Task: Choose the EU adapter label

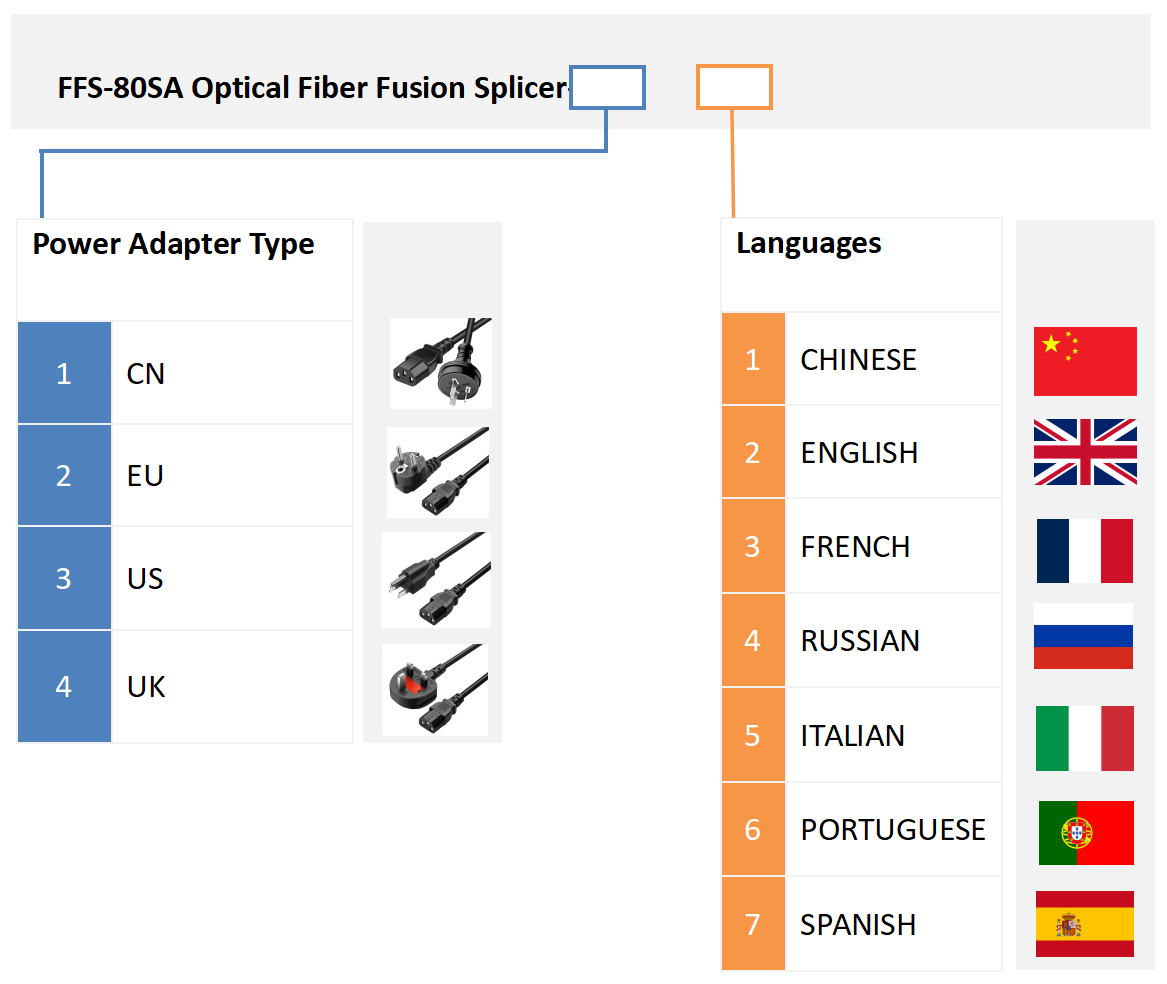Action: [x=145, y=476]
